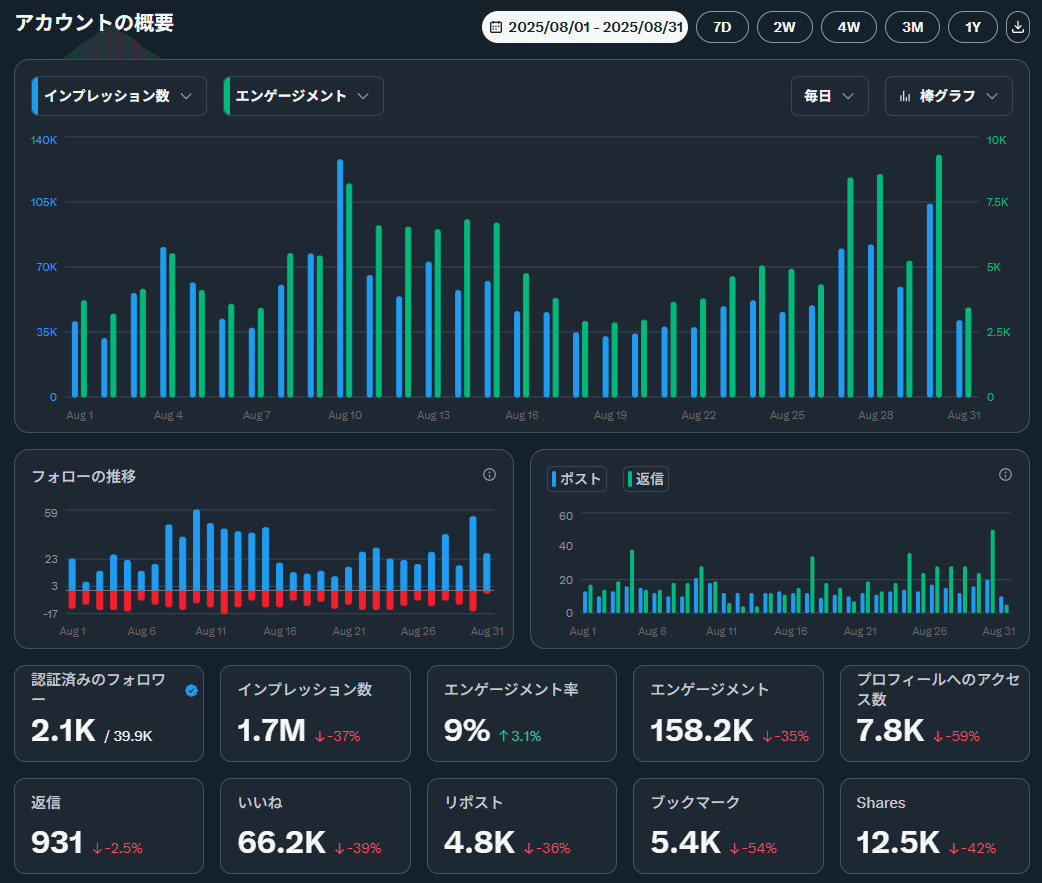Select the 4W range button
The width and height of the screenshot is (1042, 883).
pyautogui.click(x=849, y=27)
